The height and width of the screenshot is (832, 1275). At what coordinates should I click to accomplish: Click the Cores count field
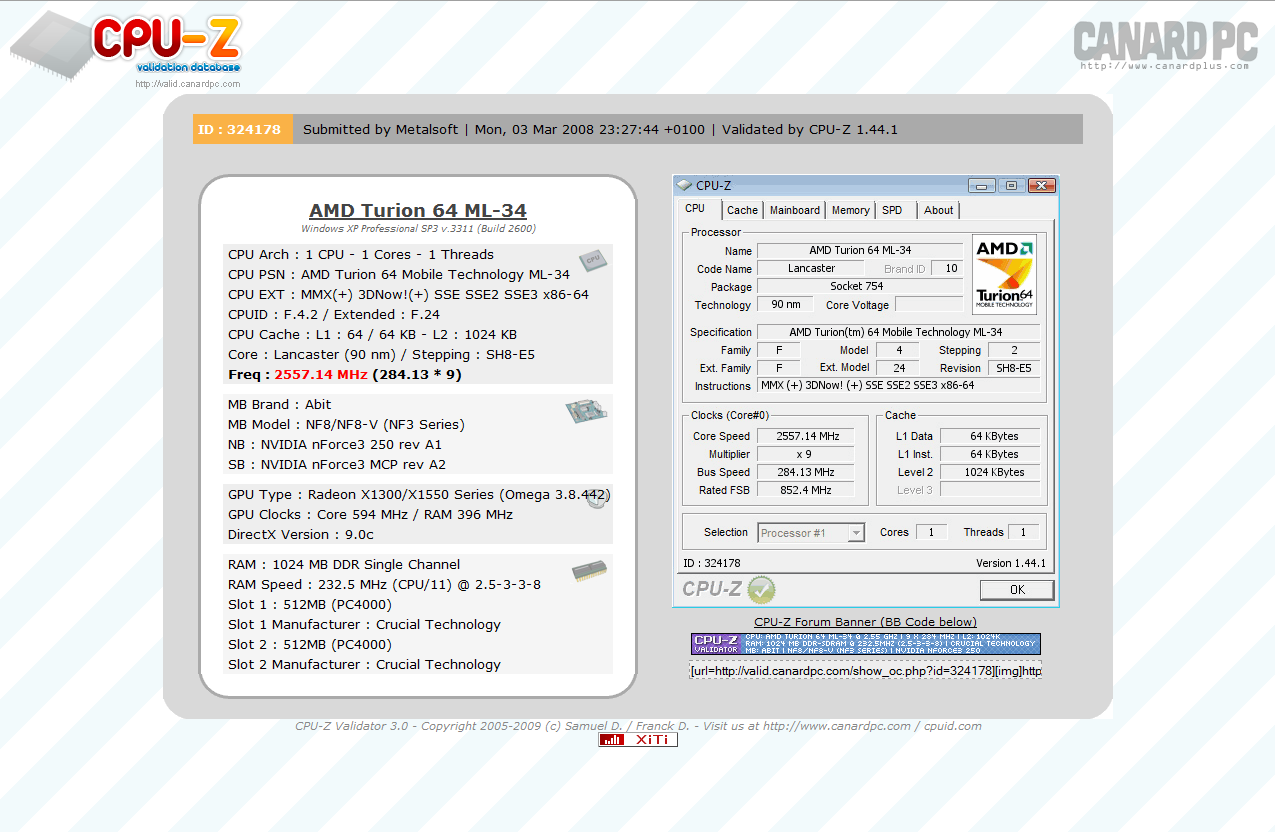[x=931, y=533]
